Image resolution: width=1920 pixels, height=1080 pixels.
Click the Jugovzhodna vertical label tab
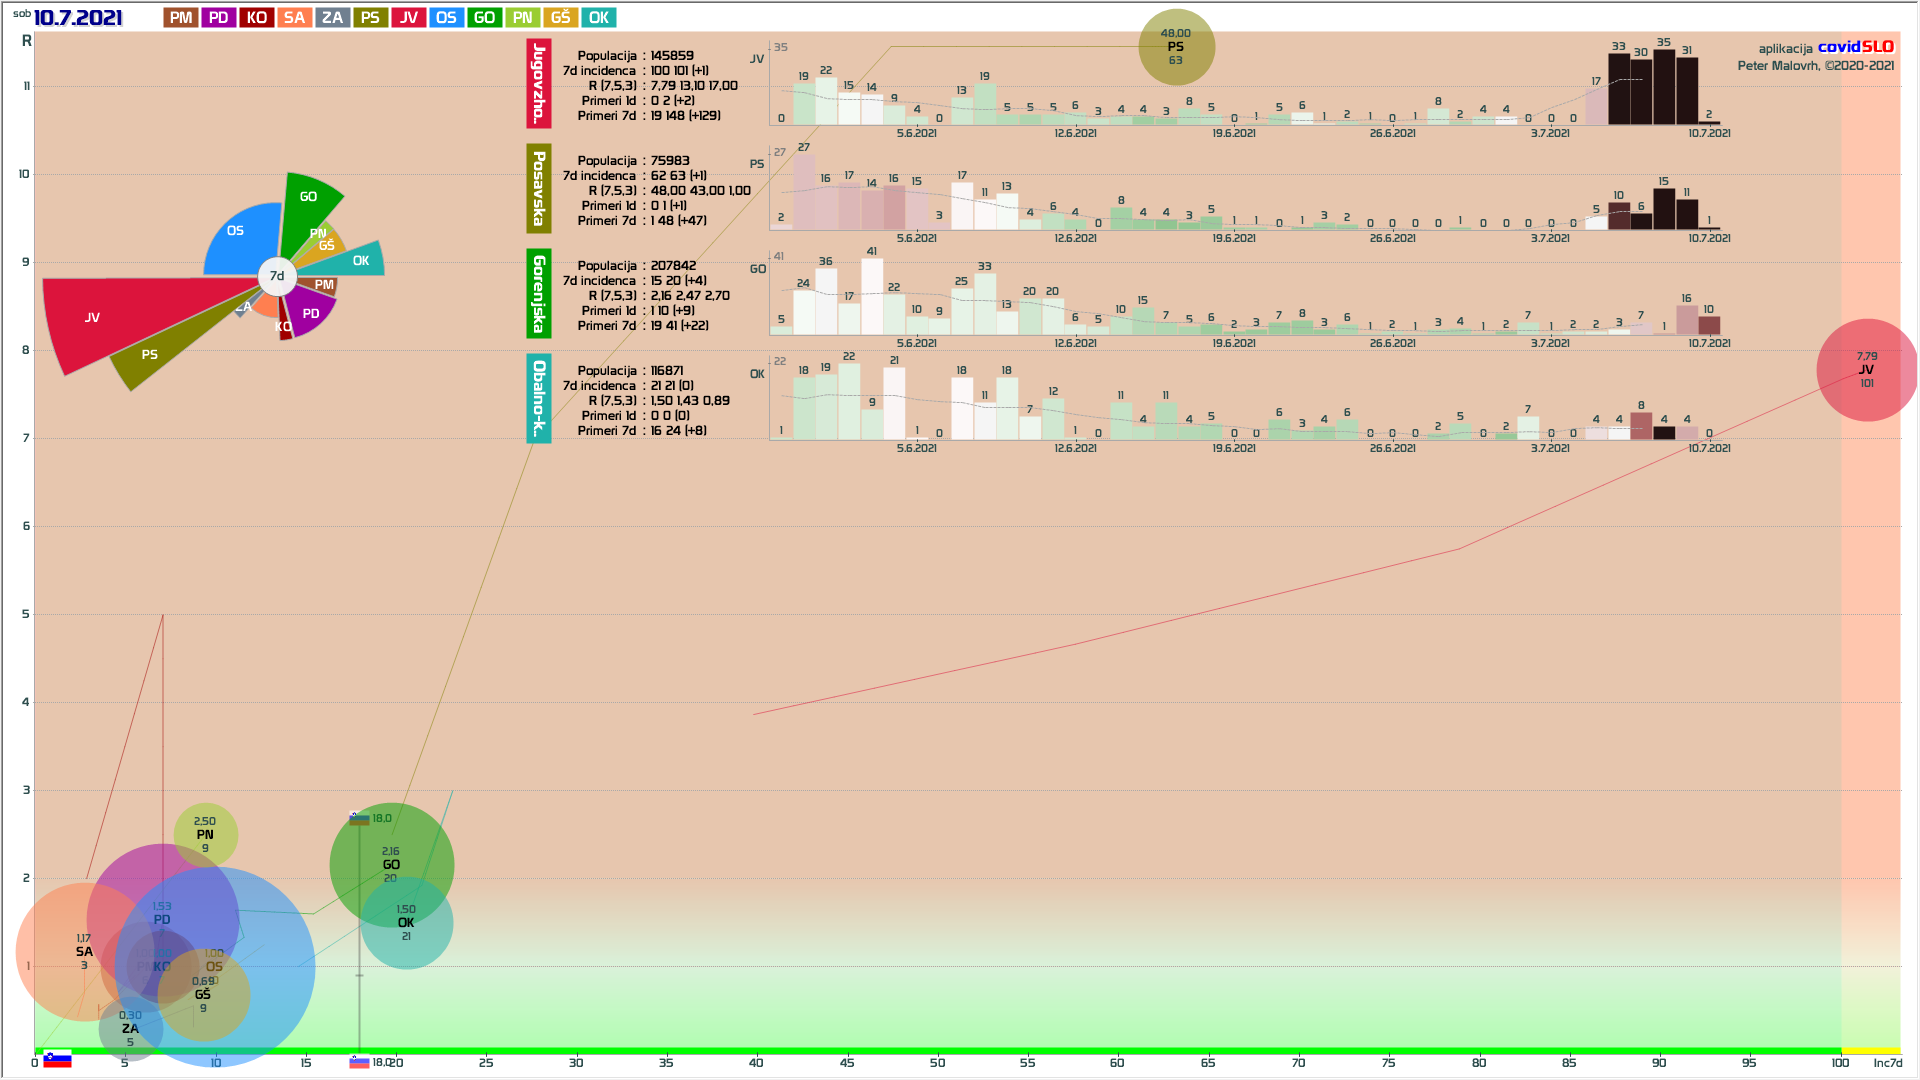(x=539, y=84)
